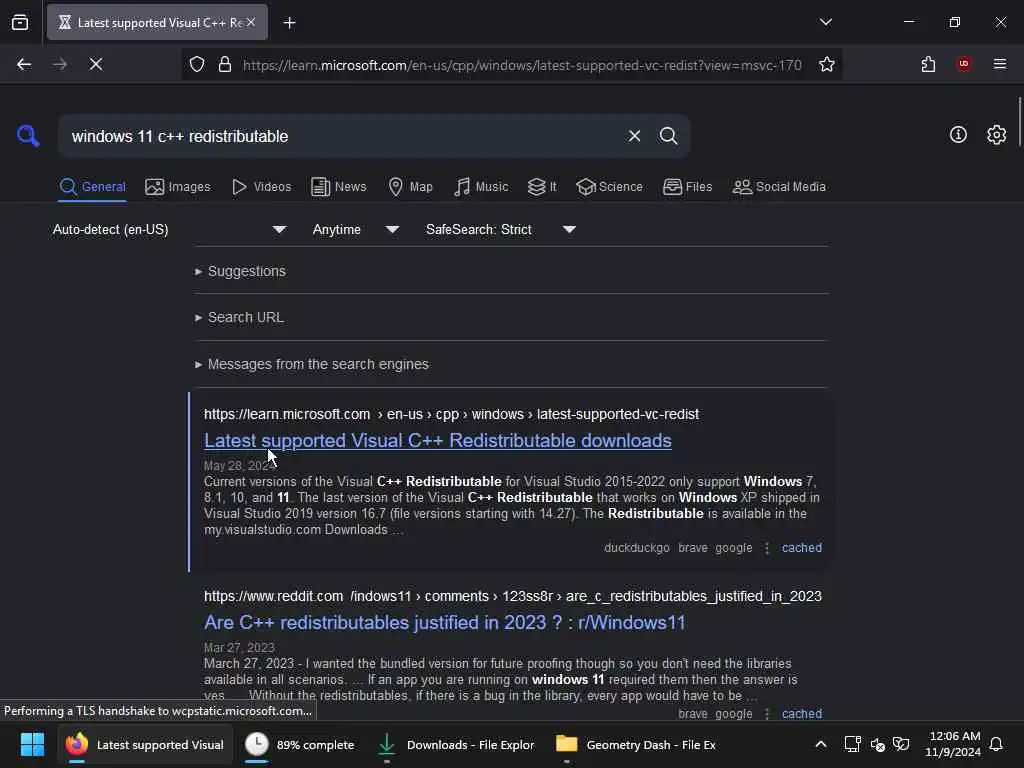The image size is (1024, 768).
Task: Go back with browser back arrow
Action: point(24,64)
